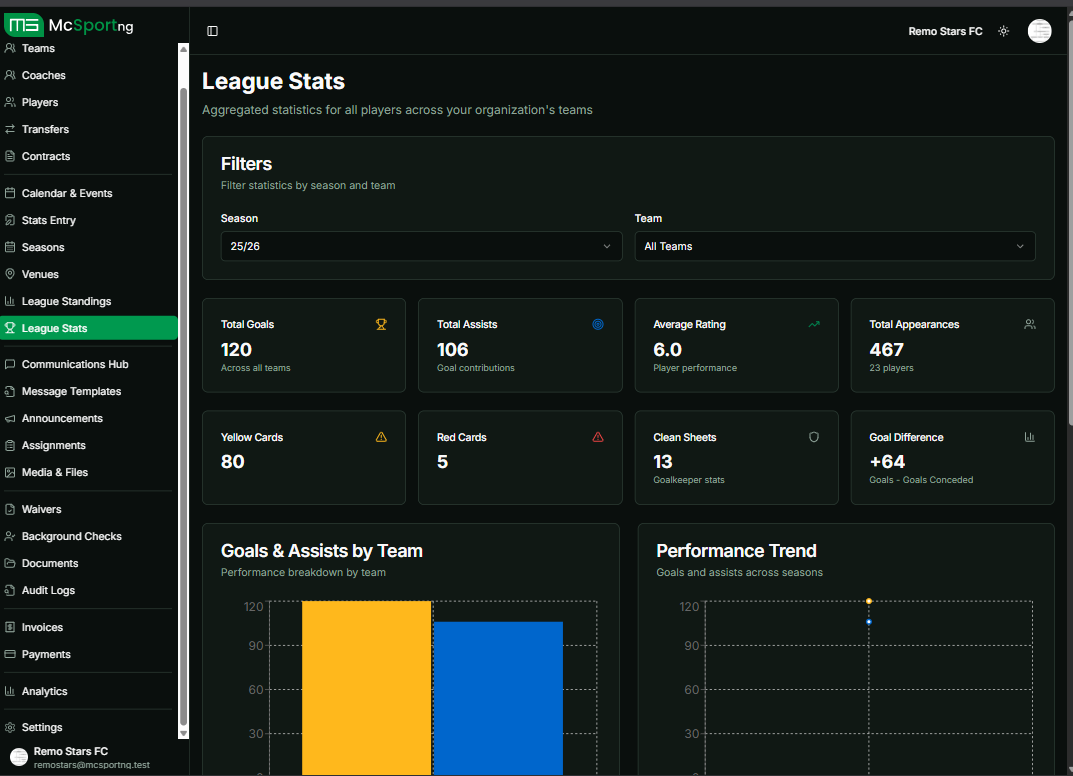Open the All Teams selector chevron
This screenshot has height=776, width=1073.
click(x=1019, y=245)
